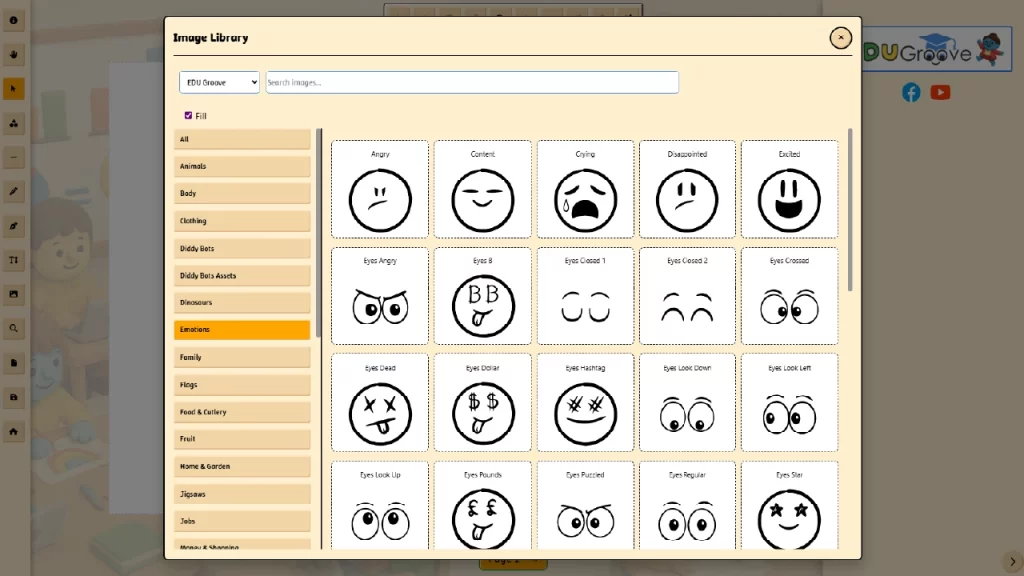
Task: Pick the Eyes Closed 2 image
Action: tap(687, 296)
